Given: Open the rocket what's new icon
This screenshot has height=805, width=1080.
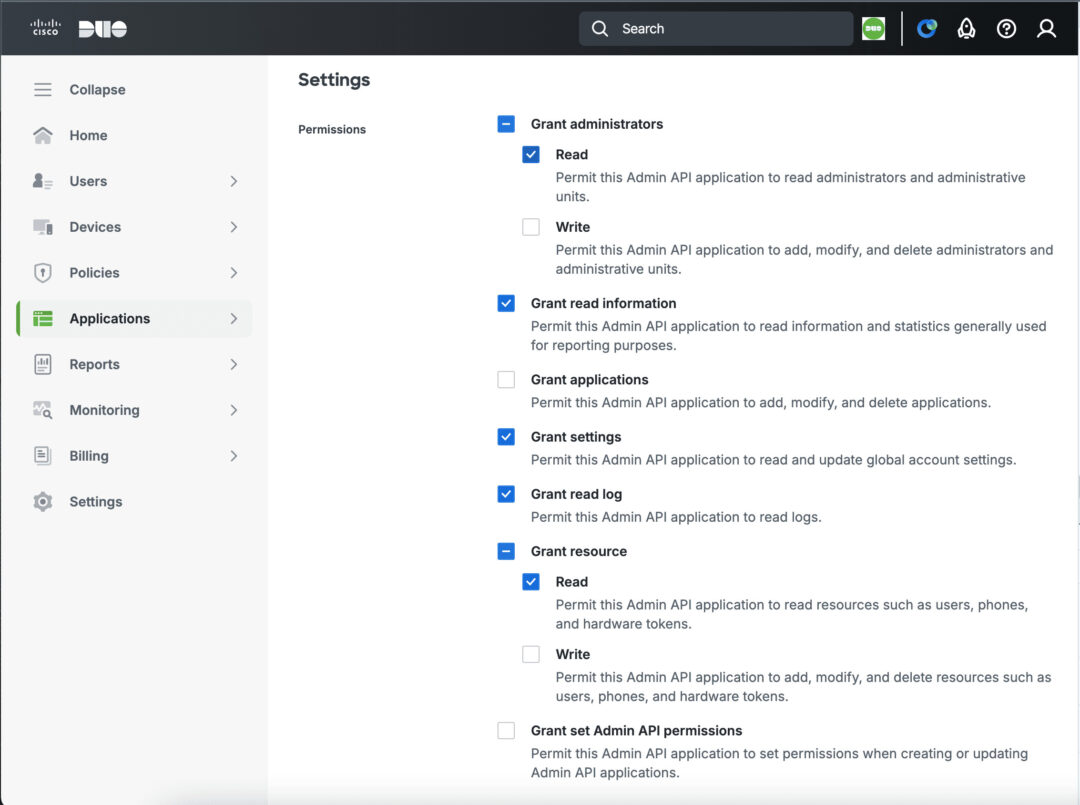Looking at the screenshot, I should (966, 28).
